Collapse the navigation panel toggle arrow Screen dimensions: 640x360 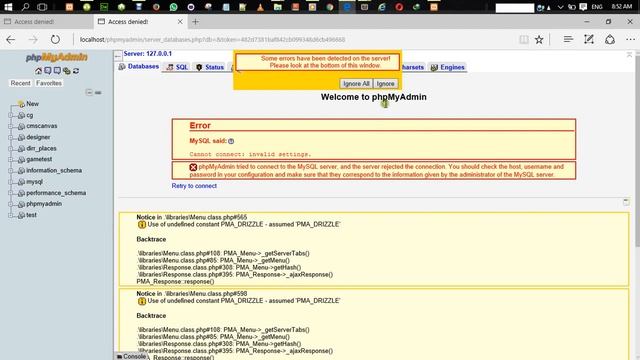coord(118,56)
